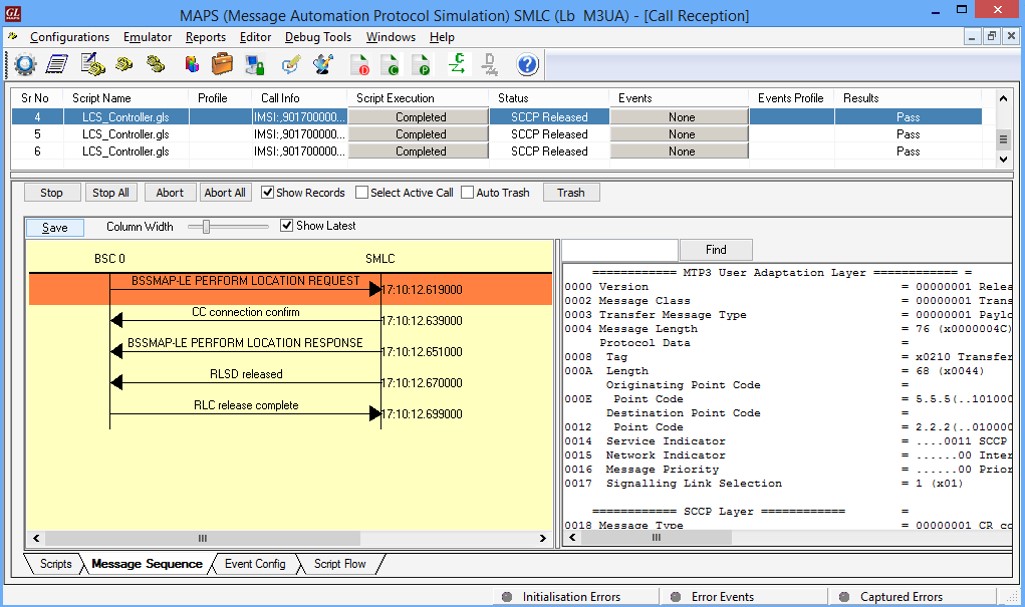1025x607 pixels.
Task: Click the Trash button
Action: 571,193
